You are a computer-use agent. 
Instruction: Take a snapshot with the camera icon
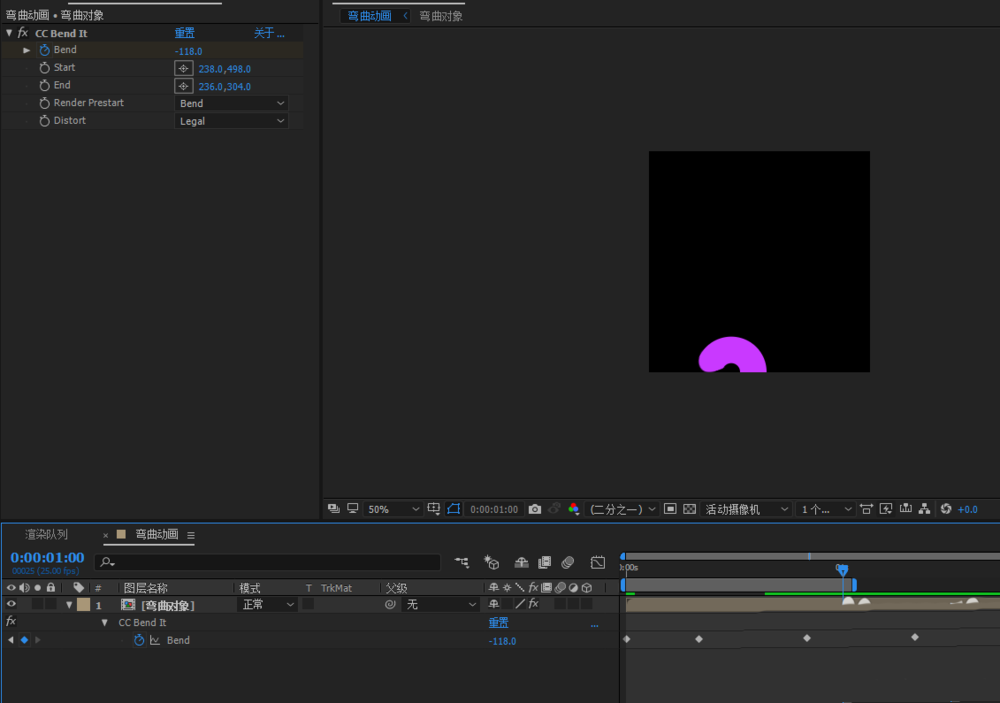[534, 509]
